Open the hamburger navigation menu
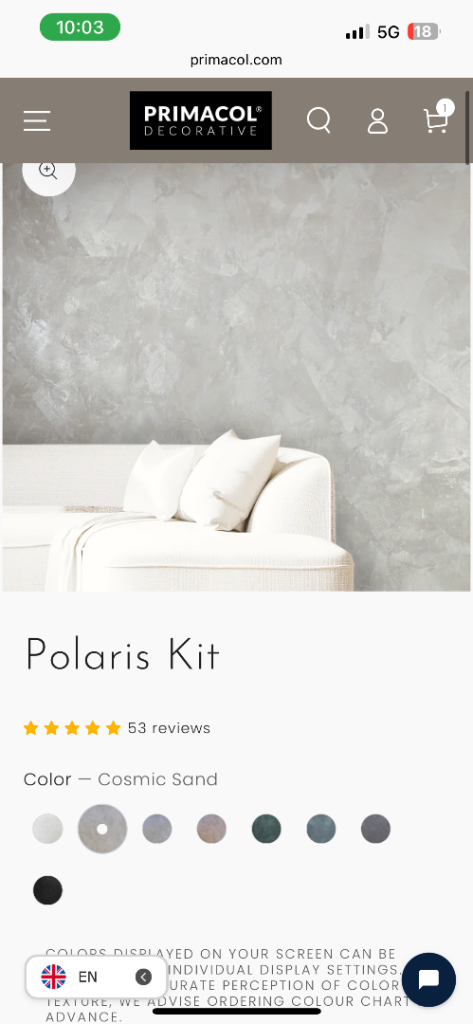The image size is (473, 1024). (37, 121)
